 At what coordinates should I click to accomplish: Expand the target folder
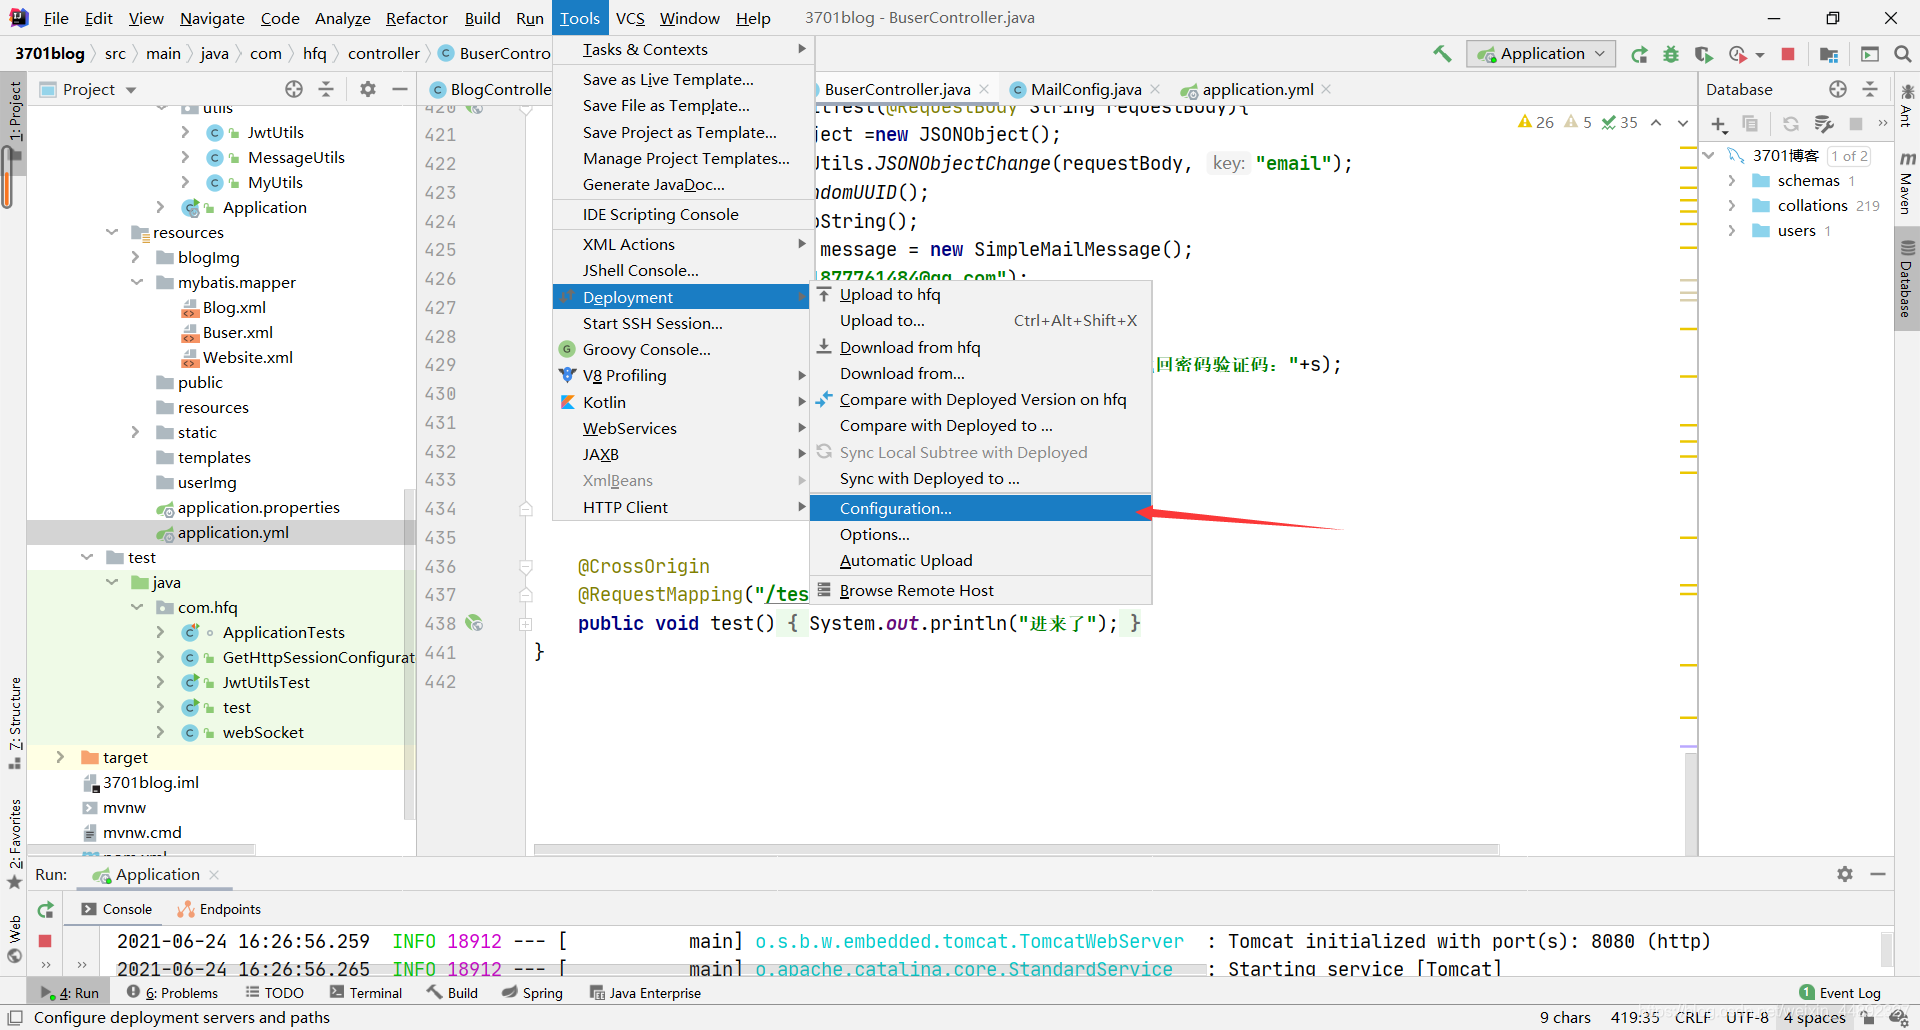pyautogui.click(x=60, y=757)
